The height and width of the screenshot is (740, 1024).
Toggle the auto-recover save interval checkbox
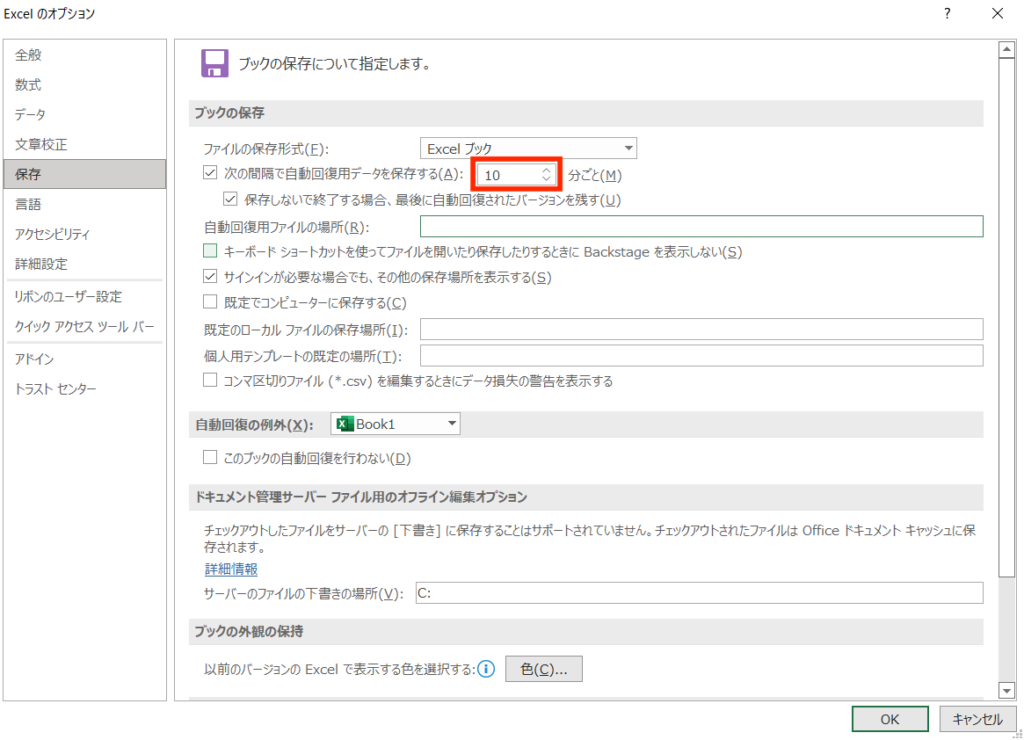[210, 174]
